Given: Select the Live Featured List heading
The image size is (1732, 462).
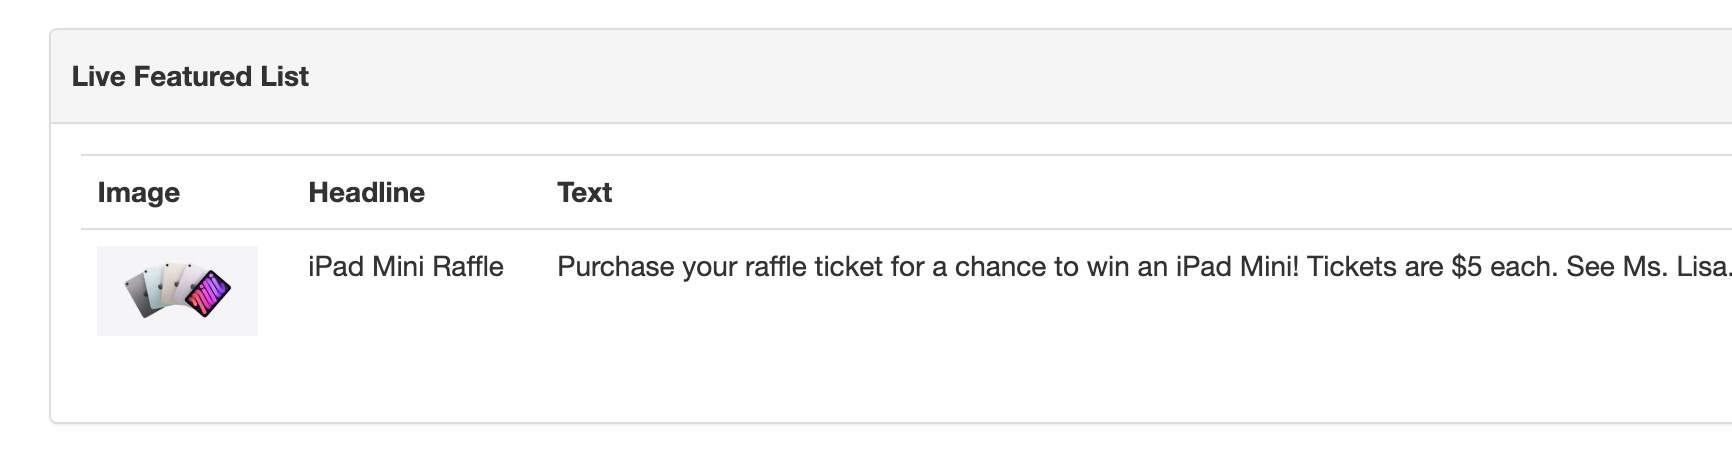Looking at the screenshot, I should pos(190,77).
